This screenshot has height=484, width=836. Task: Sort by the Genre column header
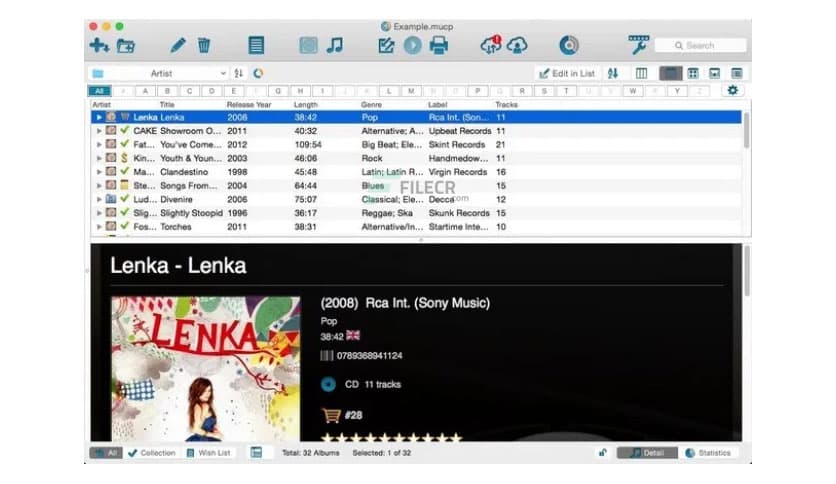pyautogui.click(x=371, y=104)
